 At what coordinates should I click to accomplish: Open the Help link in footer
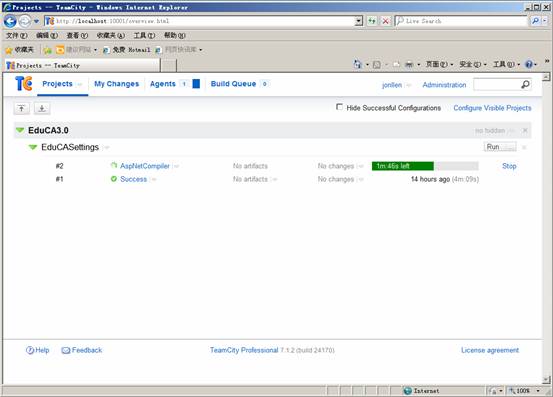coord(42,350)
